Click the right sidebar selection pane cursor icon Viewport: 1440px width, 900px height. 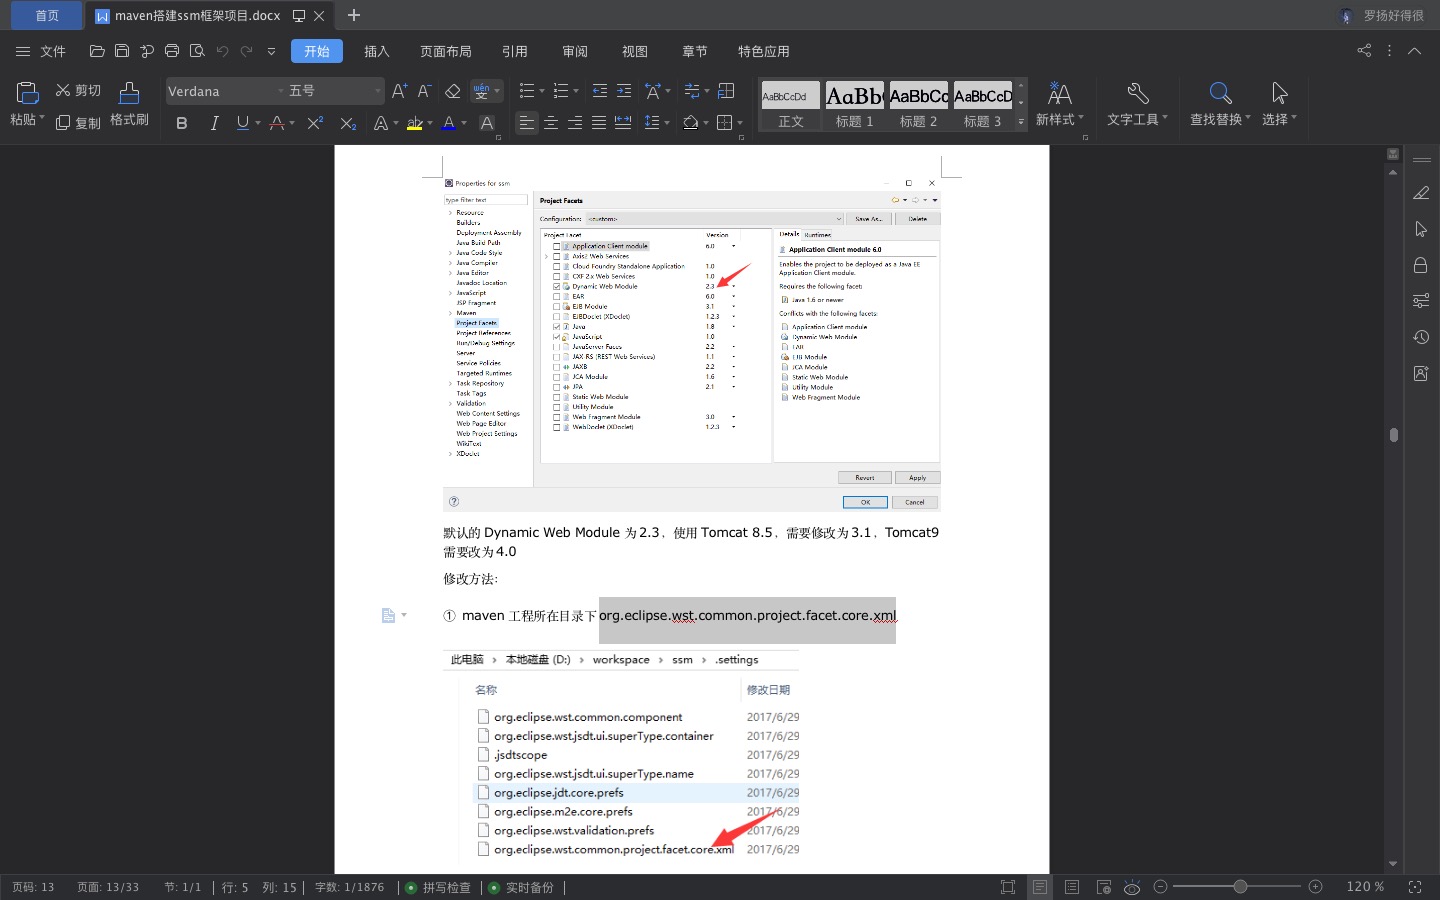coord(1421,229)
